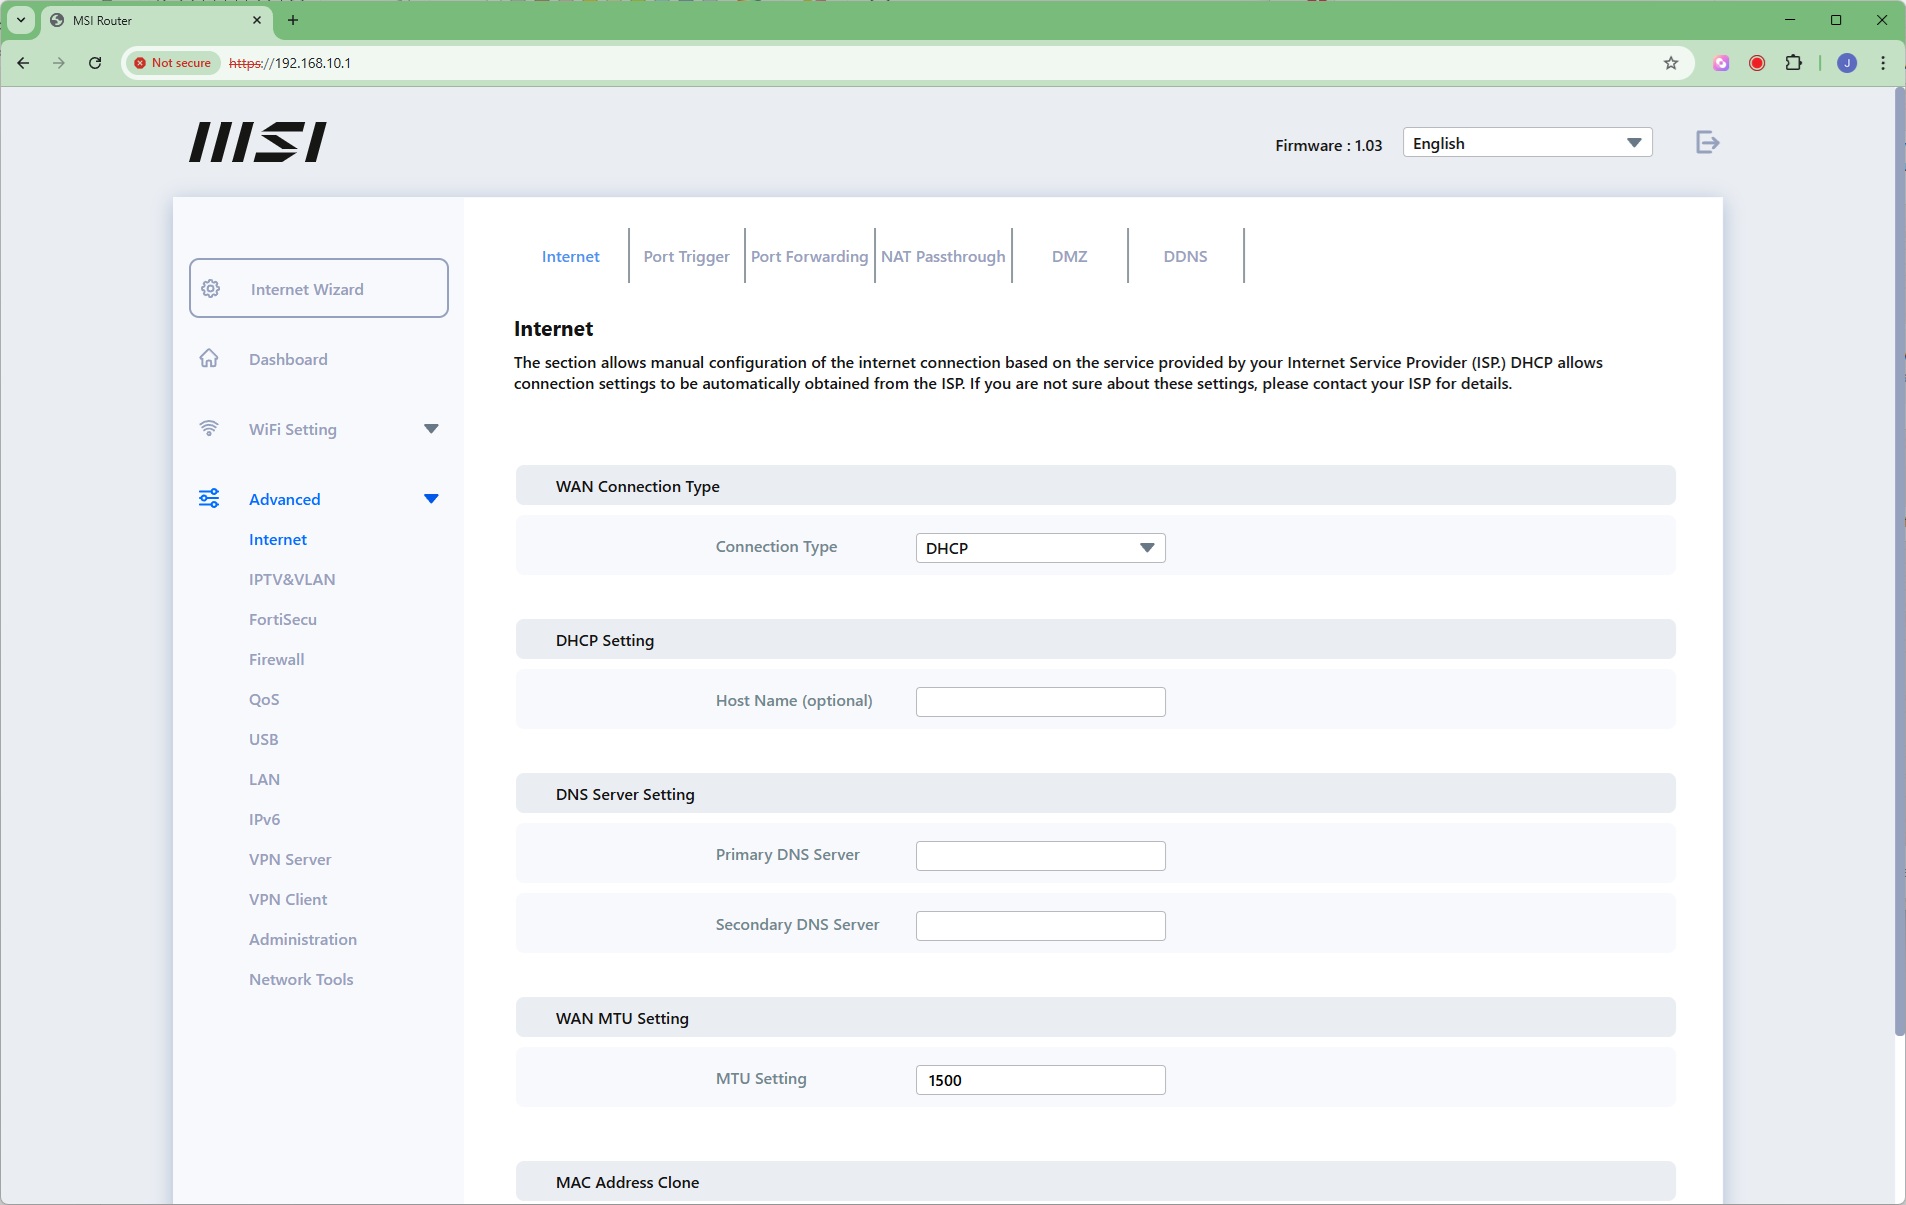Click the Primary DNS Server field

pos(1040,856)
